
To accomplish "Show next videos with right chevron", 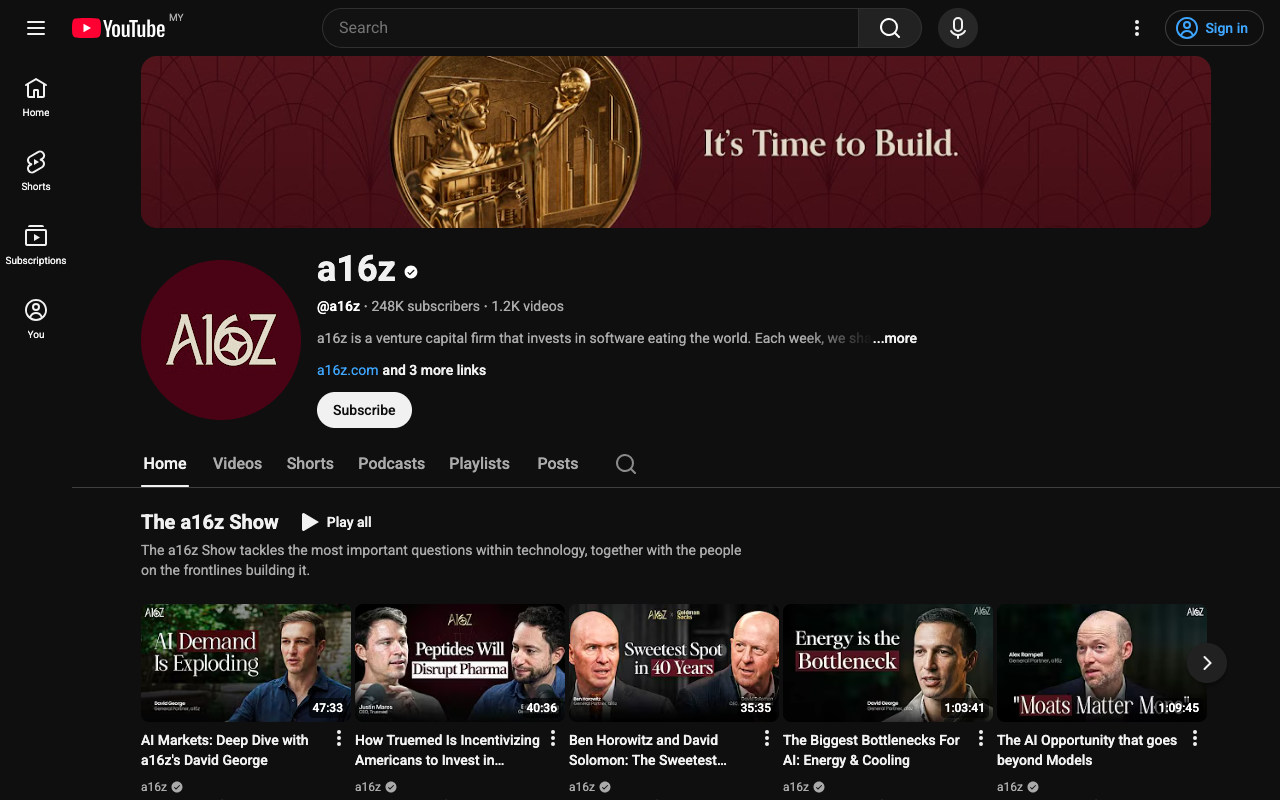I will (1207, 663).
